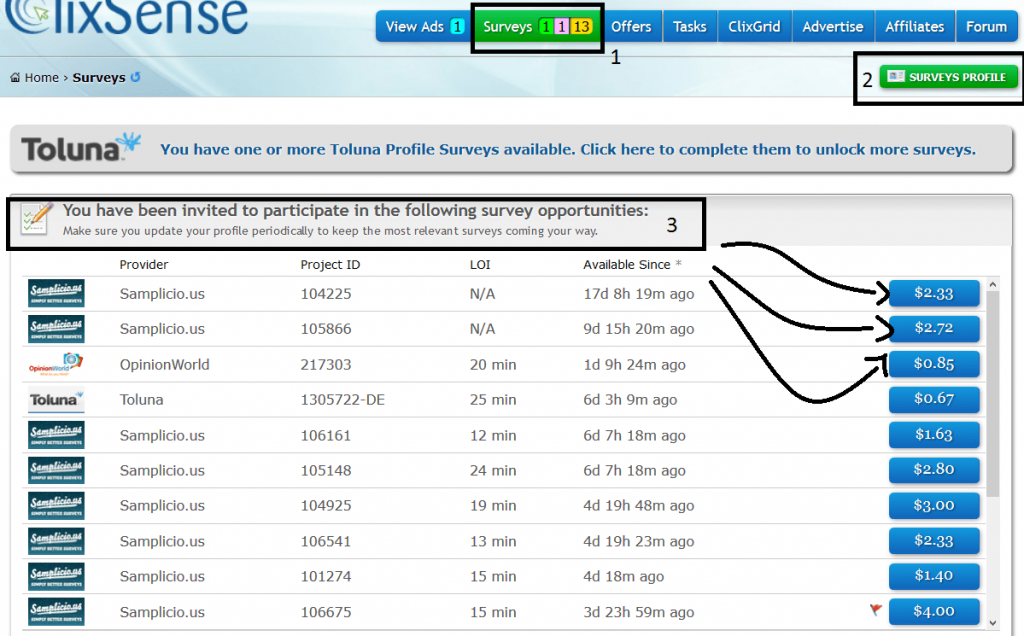Viewport: 1024px width, 636px height.
Task: Click the '4d 18m ago' availability text
Action: [x=624, y=576]
